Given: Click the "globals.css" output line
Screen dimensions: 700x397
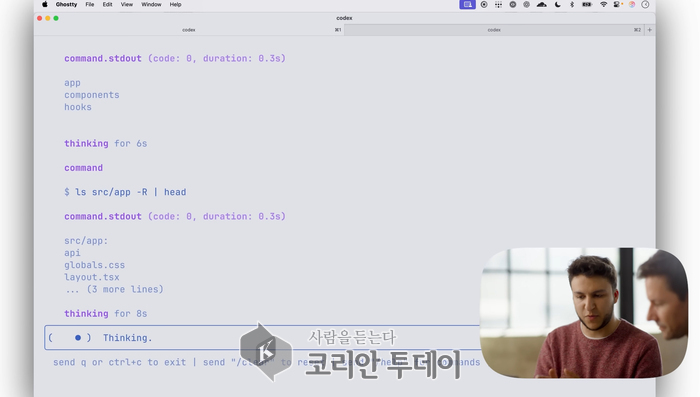Looking at the screenshot, I should click(x=94, y=265).
